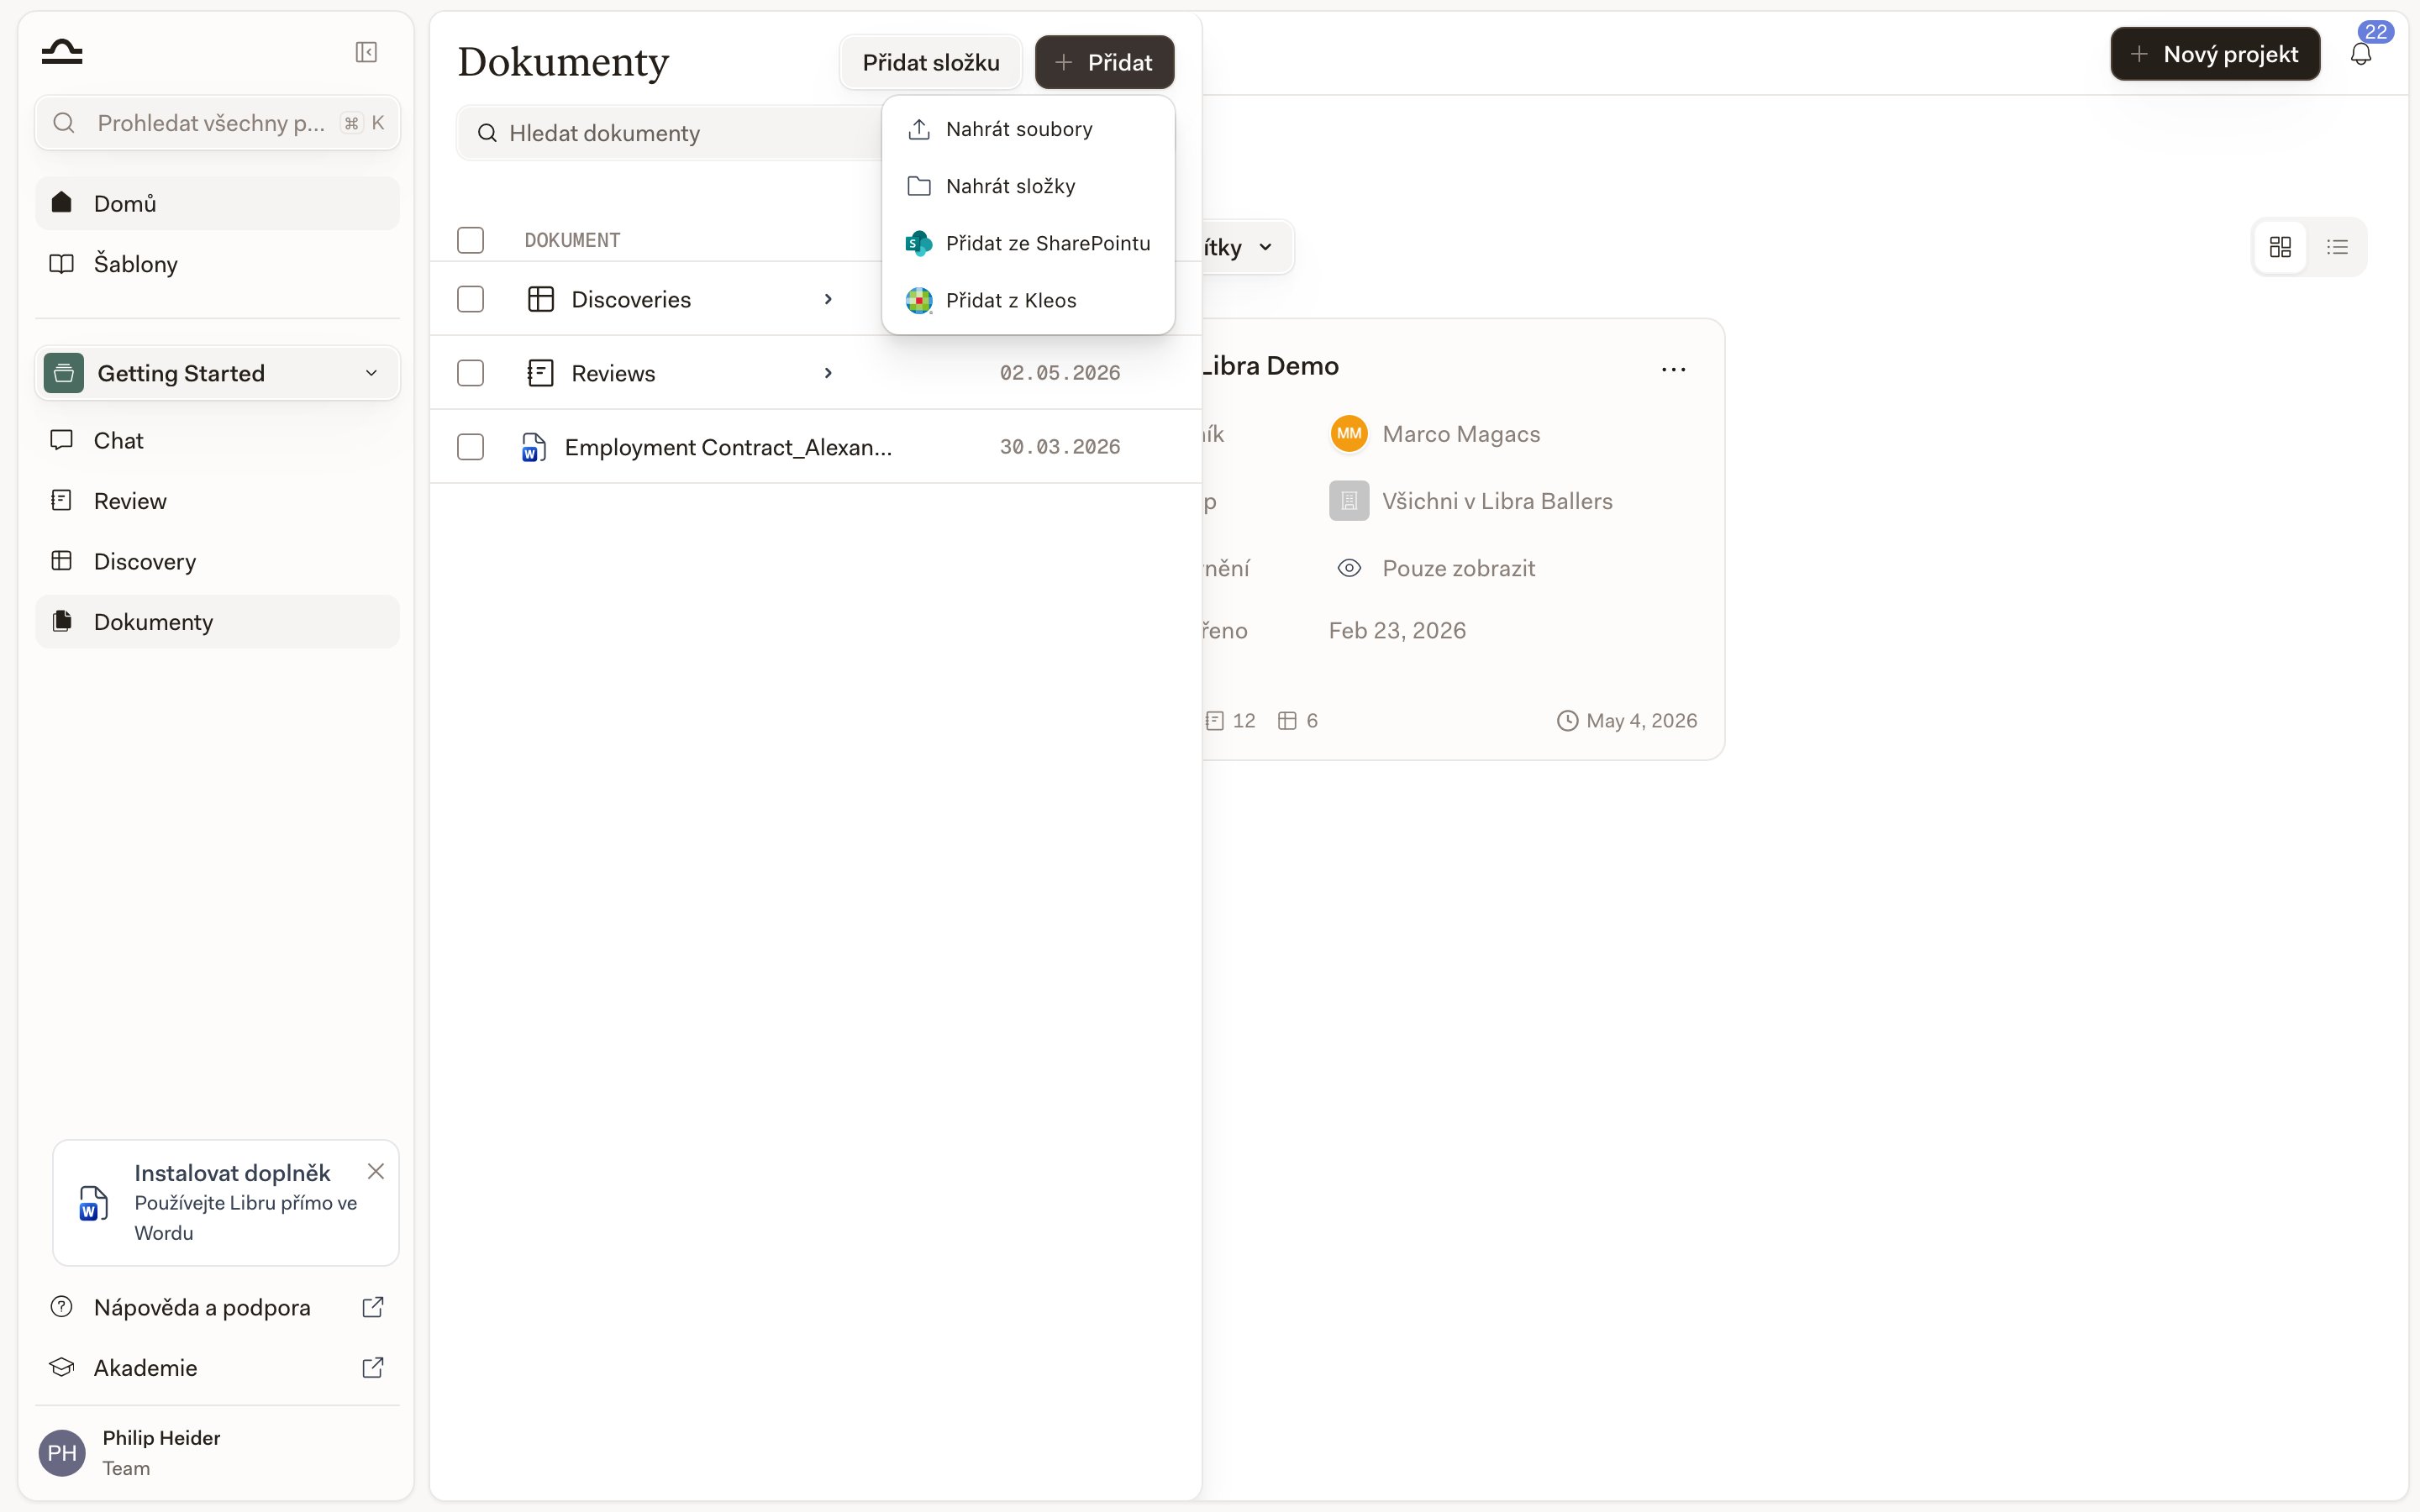Image resolution: width=2420 pixels, height=1512 pixels.
Task: Click the Kleos logo icon
Action: point(918,300)
